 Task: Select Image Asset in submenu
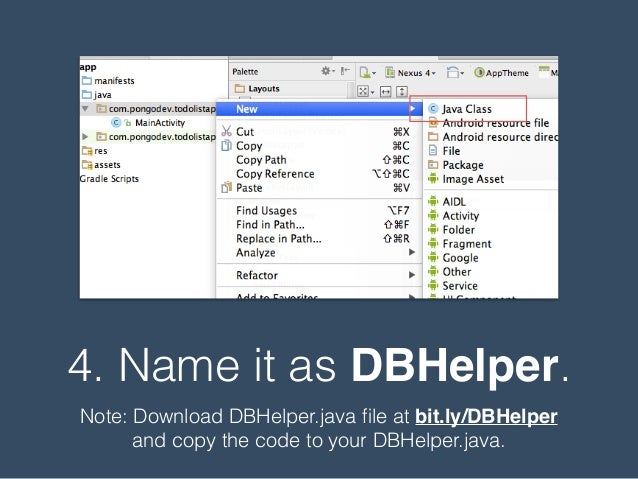tap(473, 179)
